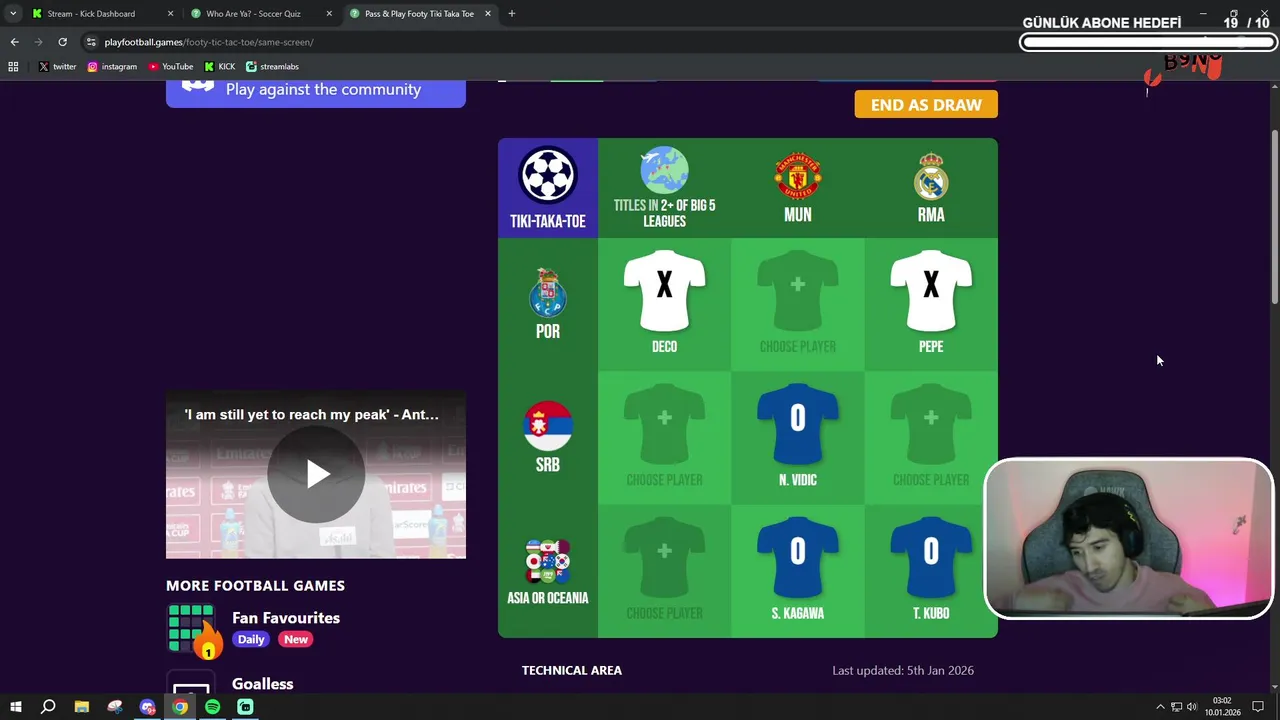The height and width of the screenshot is (720, 1280).
Task: Open the Goalless game link
Action: [x=263, y=684]
